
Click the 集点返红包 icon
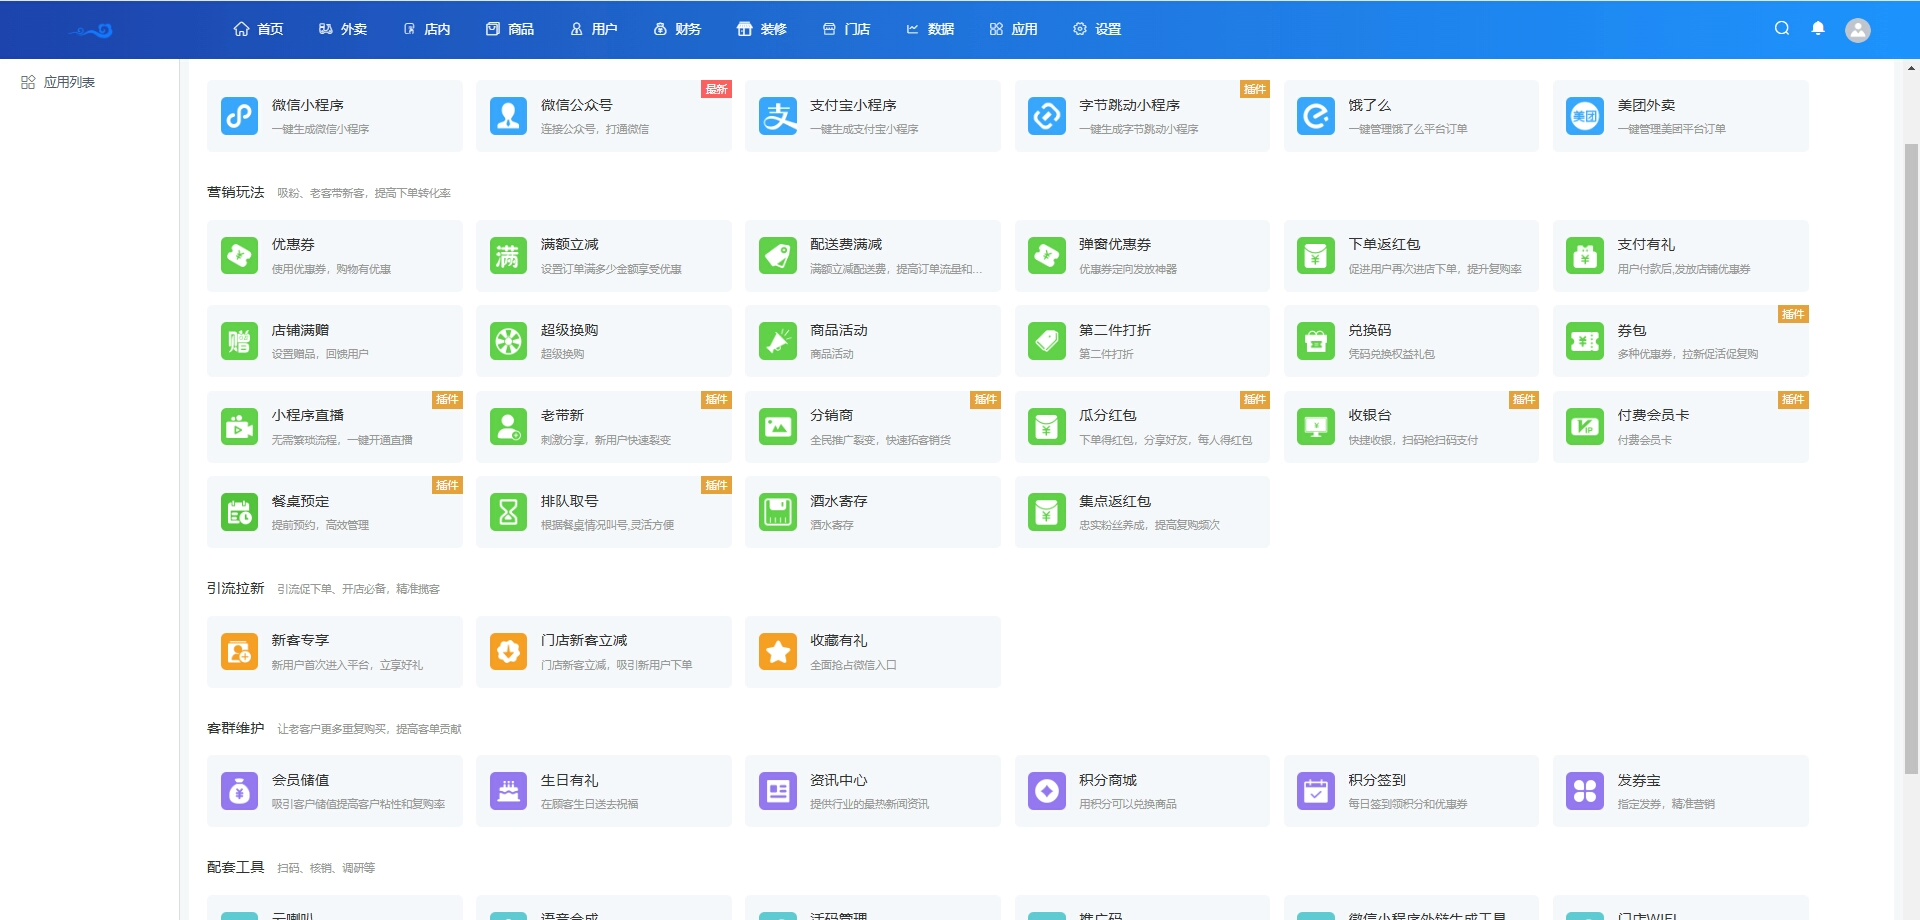coord(1047,512)
